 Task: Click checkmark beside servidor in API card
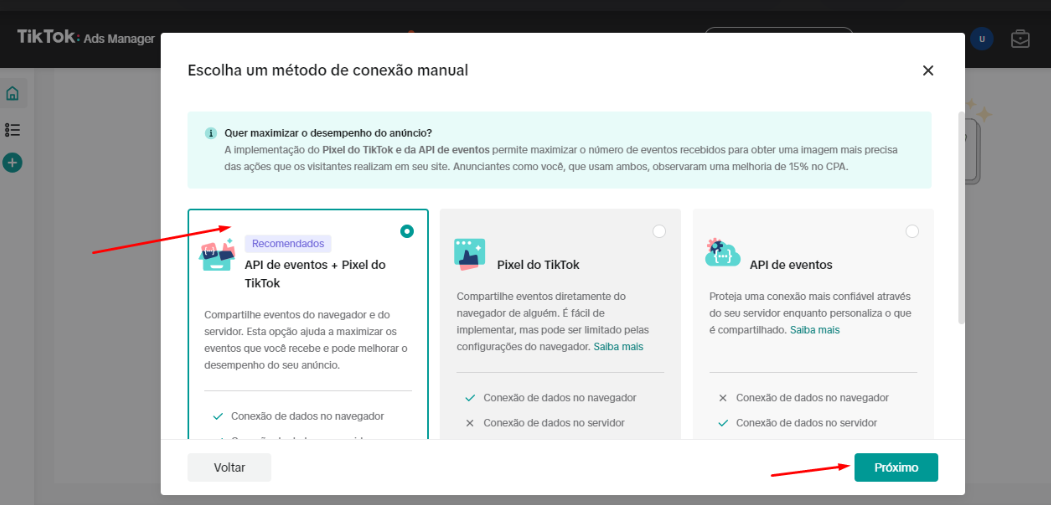723,424
